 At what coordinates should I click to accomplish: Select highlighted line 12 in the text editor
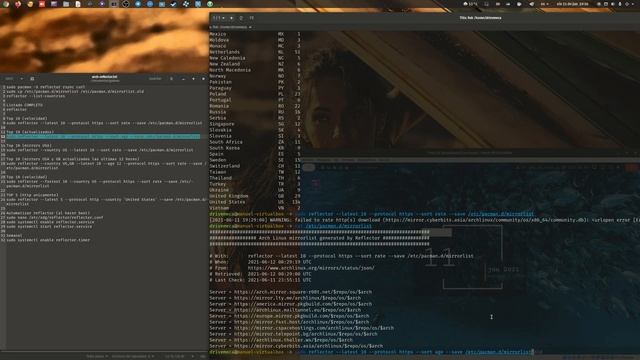point(103,136)
